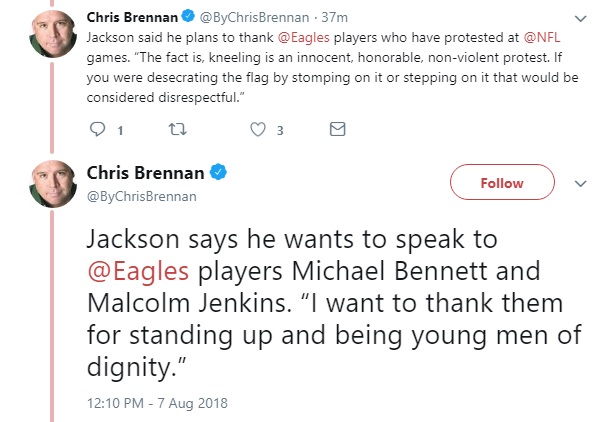
Task: Click the 12:10 PM - 7 Aug 2018 timestamp
Action: click(x=158, y=404)
